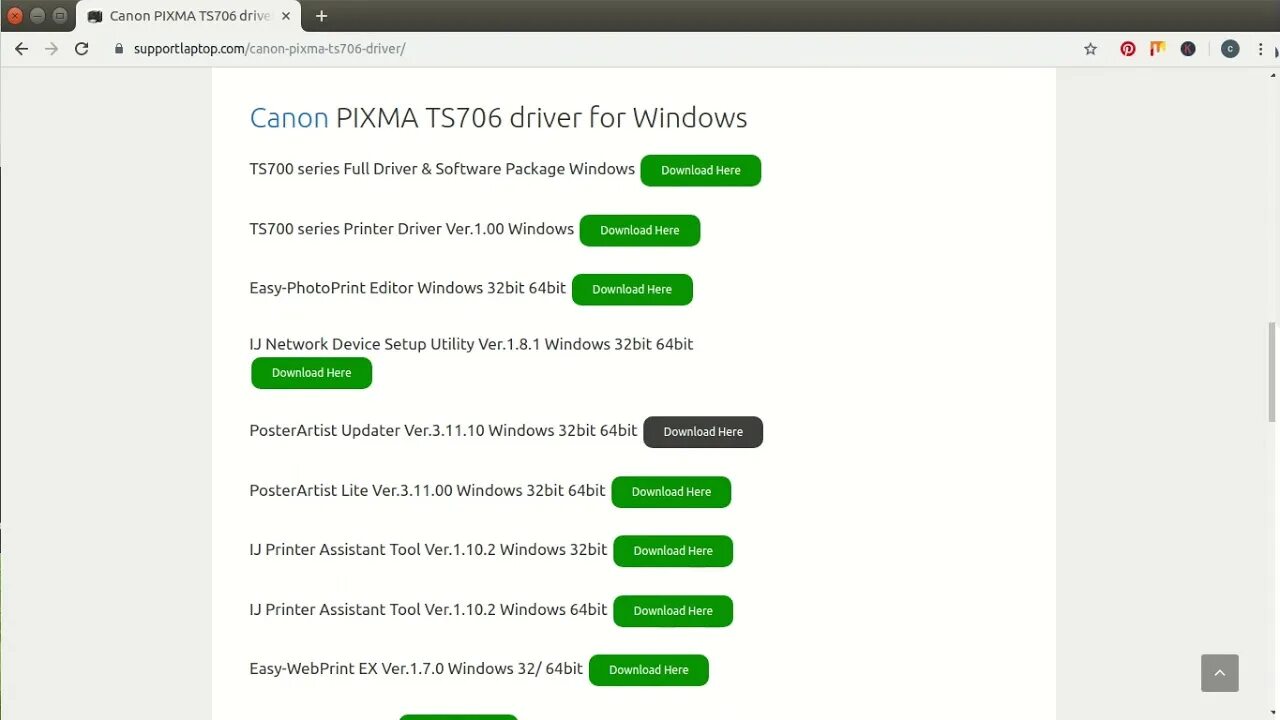Image resolution: width=1280 pixels, height=720 pixels.
Task: Click text 'PosterArtist Lite Ver.3.11.00 Windows 32bit 64bit'
Action: click(x=427, y=490)
